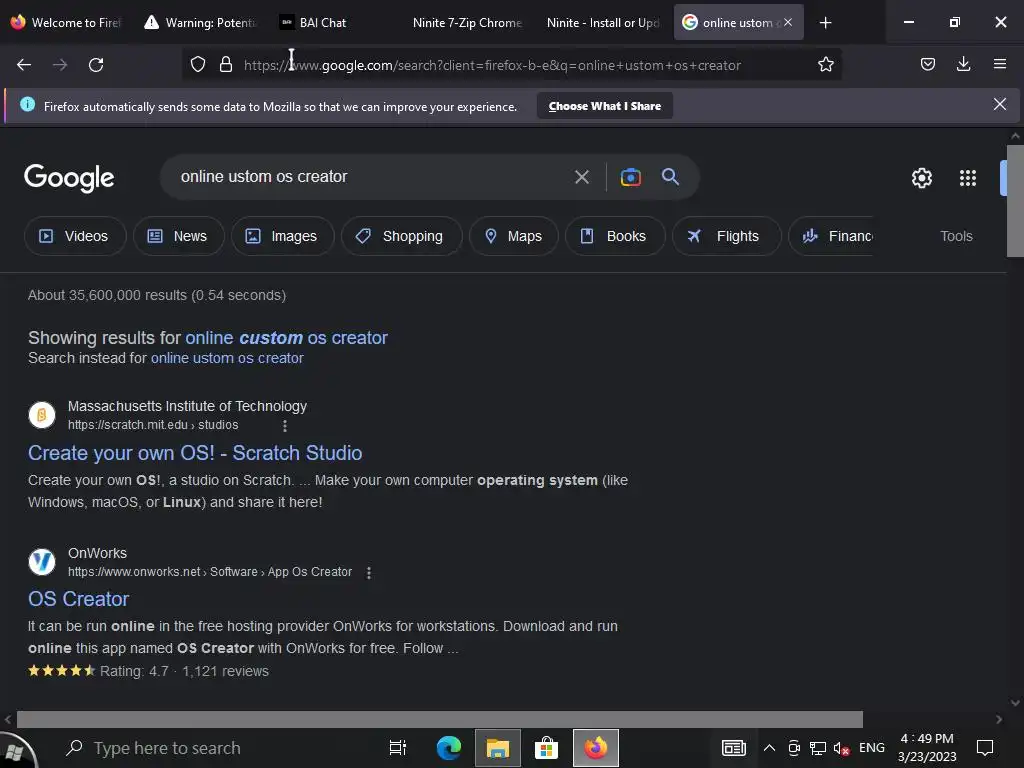Open Microsoft Store from taskbar
This screenshot has height=768, width=1024.
pyautogui.click(x=546, y=748)
